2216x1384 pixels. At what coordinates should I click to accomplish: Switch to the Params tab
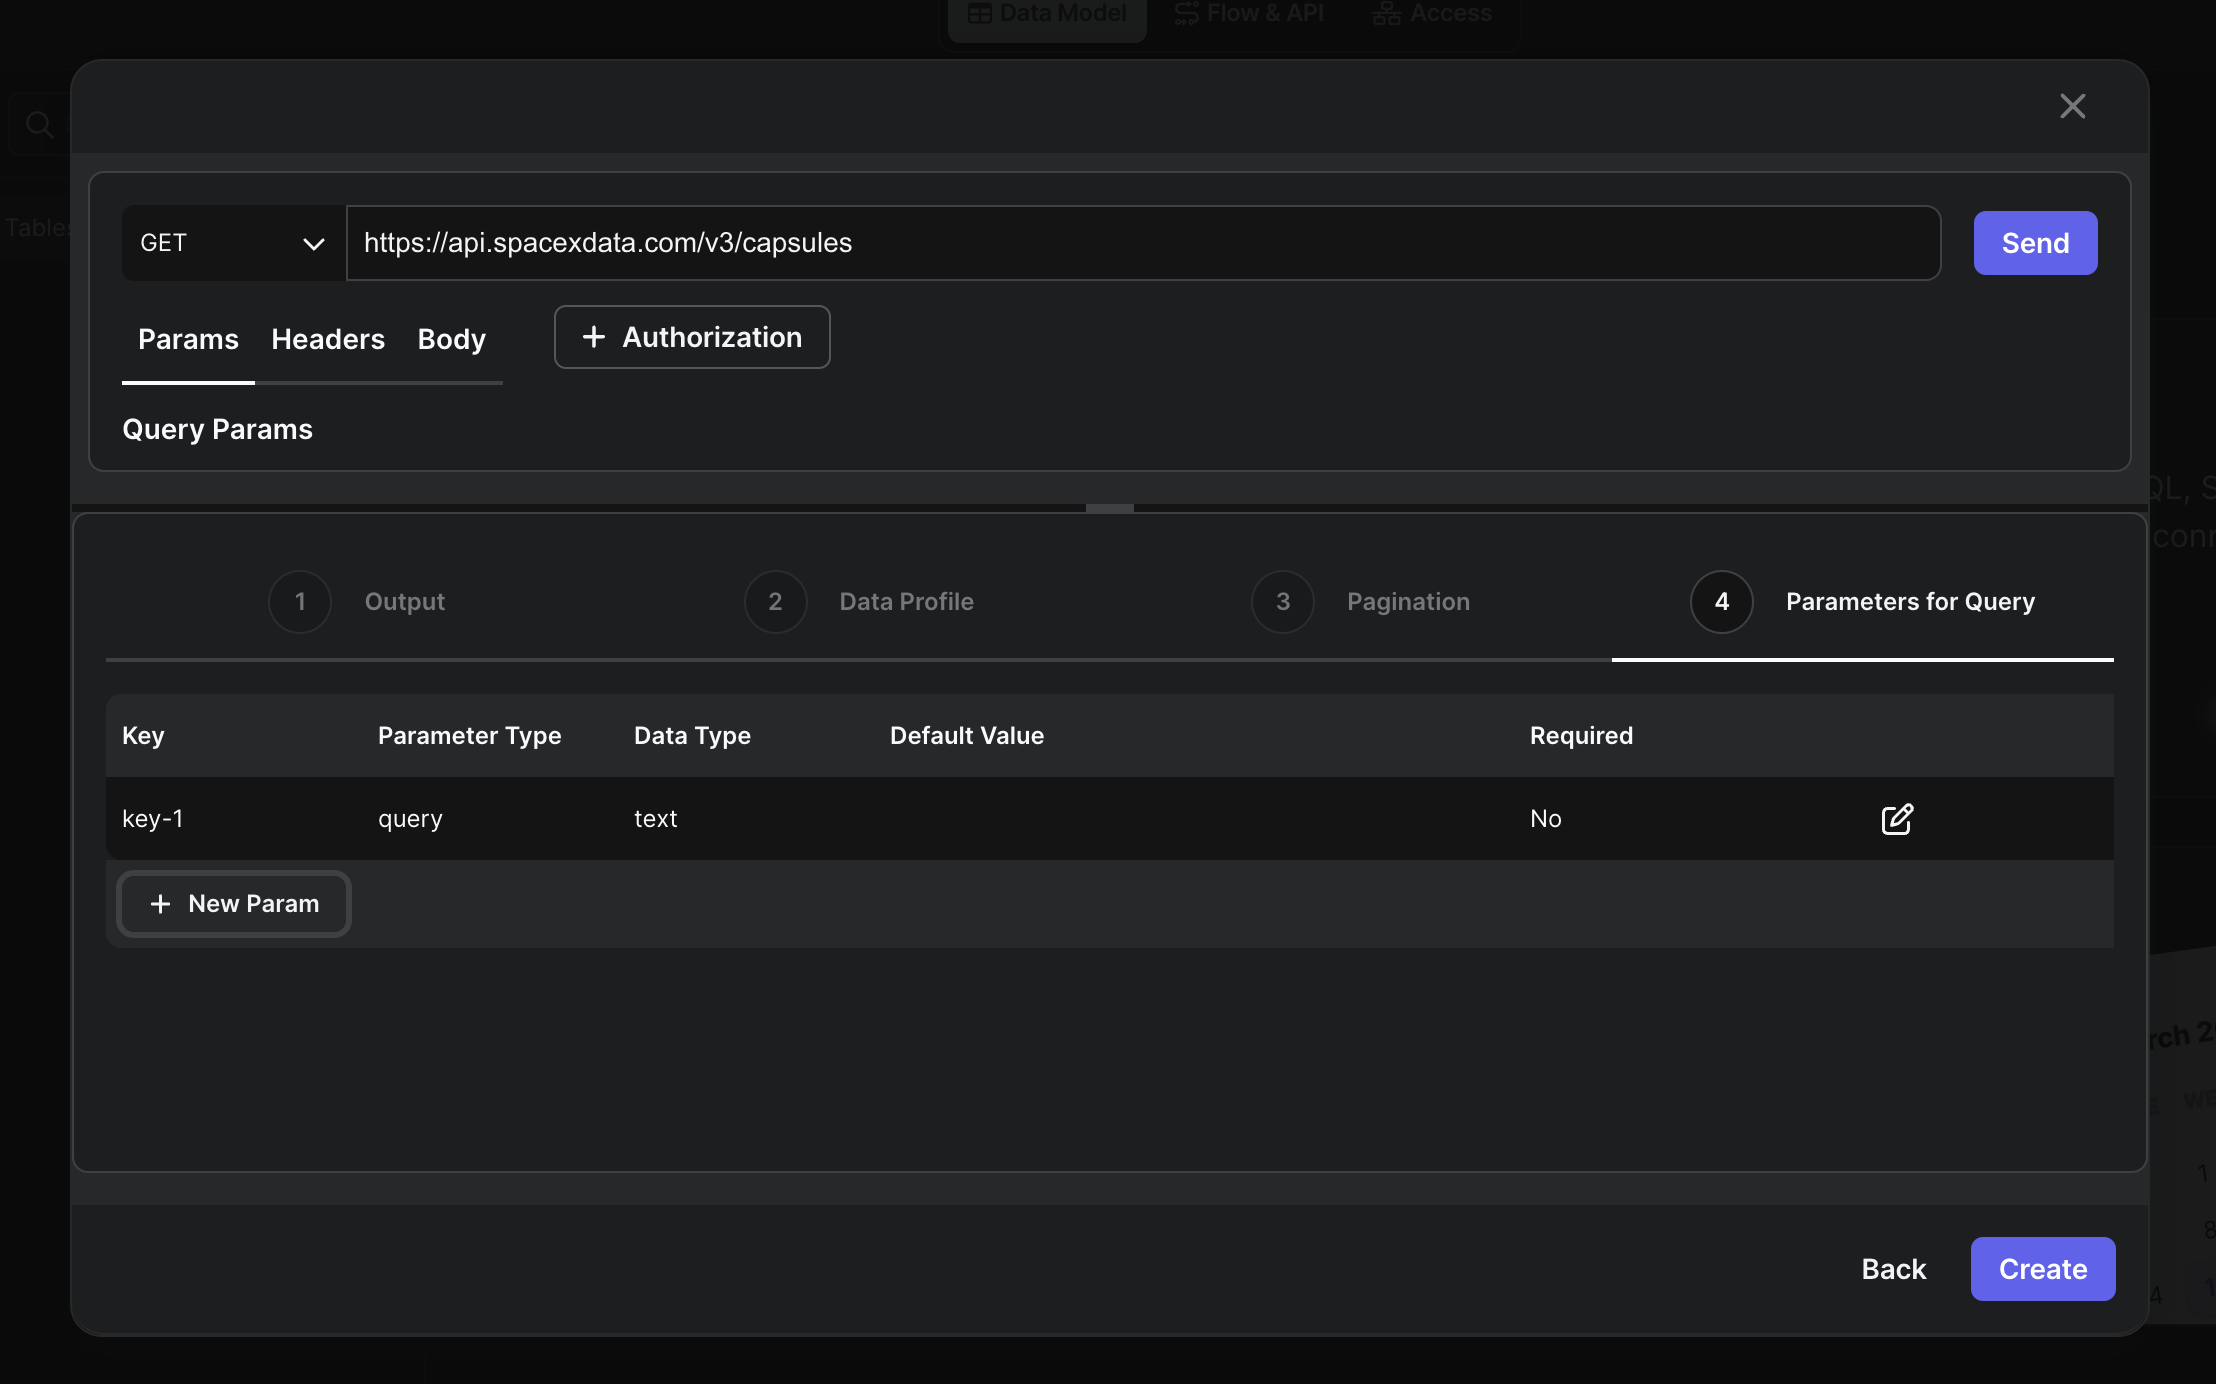point(188,339)
